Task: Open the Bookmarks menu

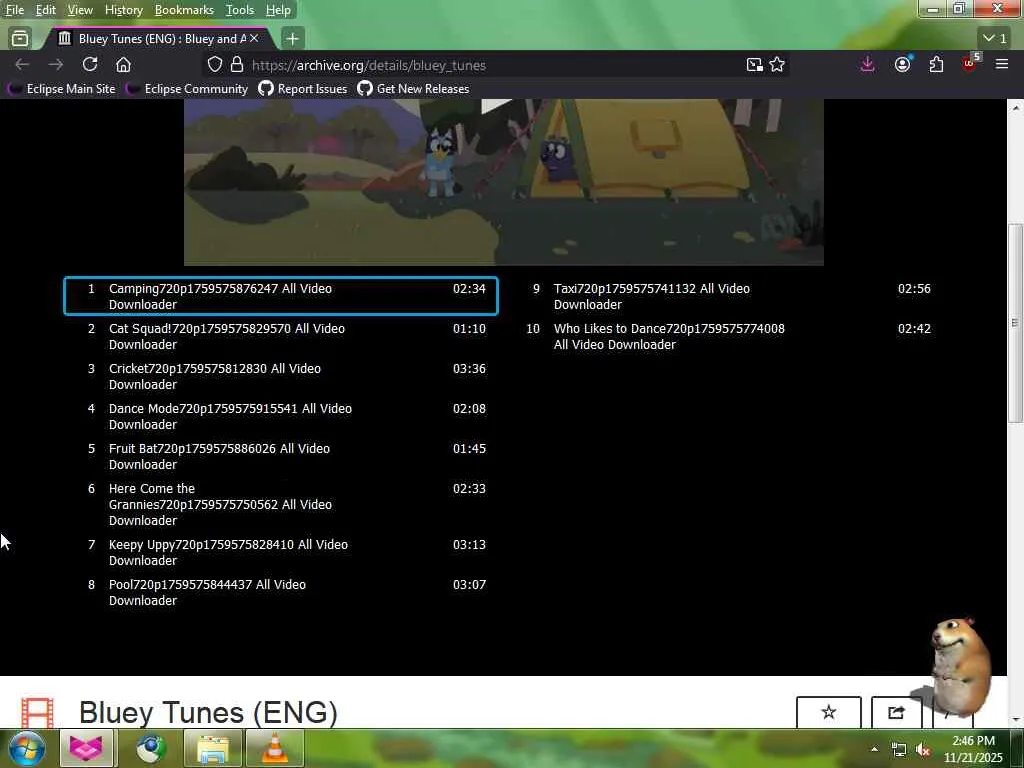Action: [184, 10]
